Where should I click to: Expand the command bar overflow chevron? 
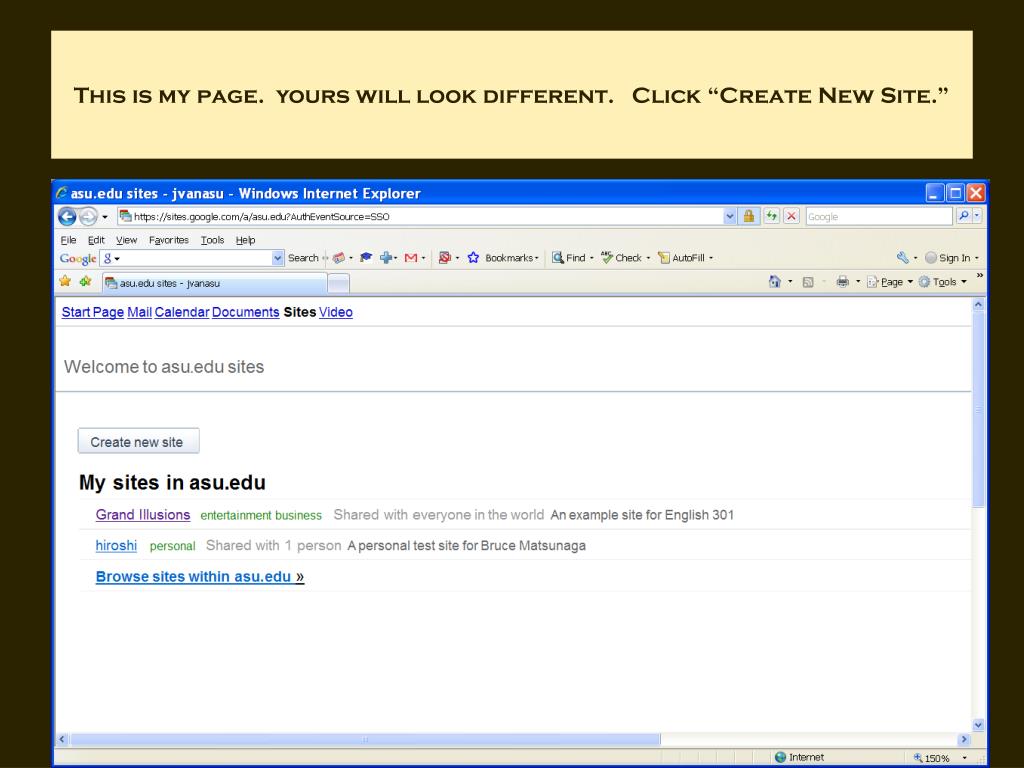point(979,276)
